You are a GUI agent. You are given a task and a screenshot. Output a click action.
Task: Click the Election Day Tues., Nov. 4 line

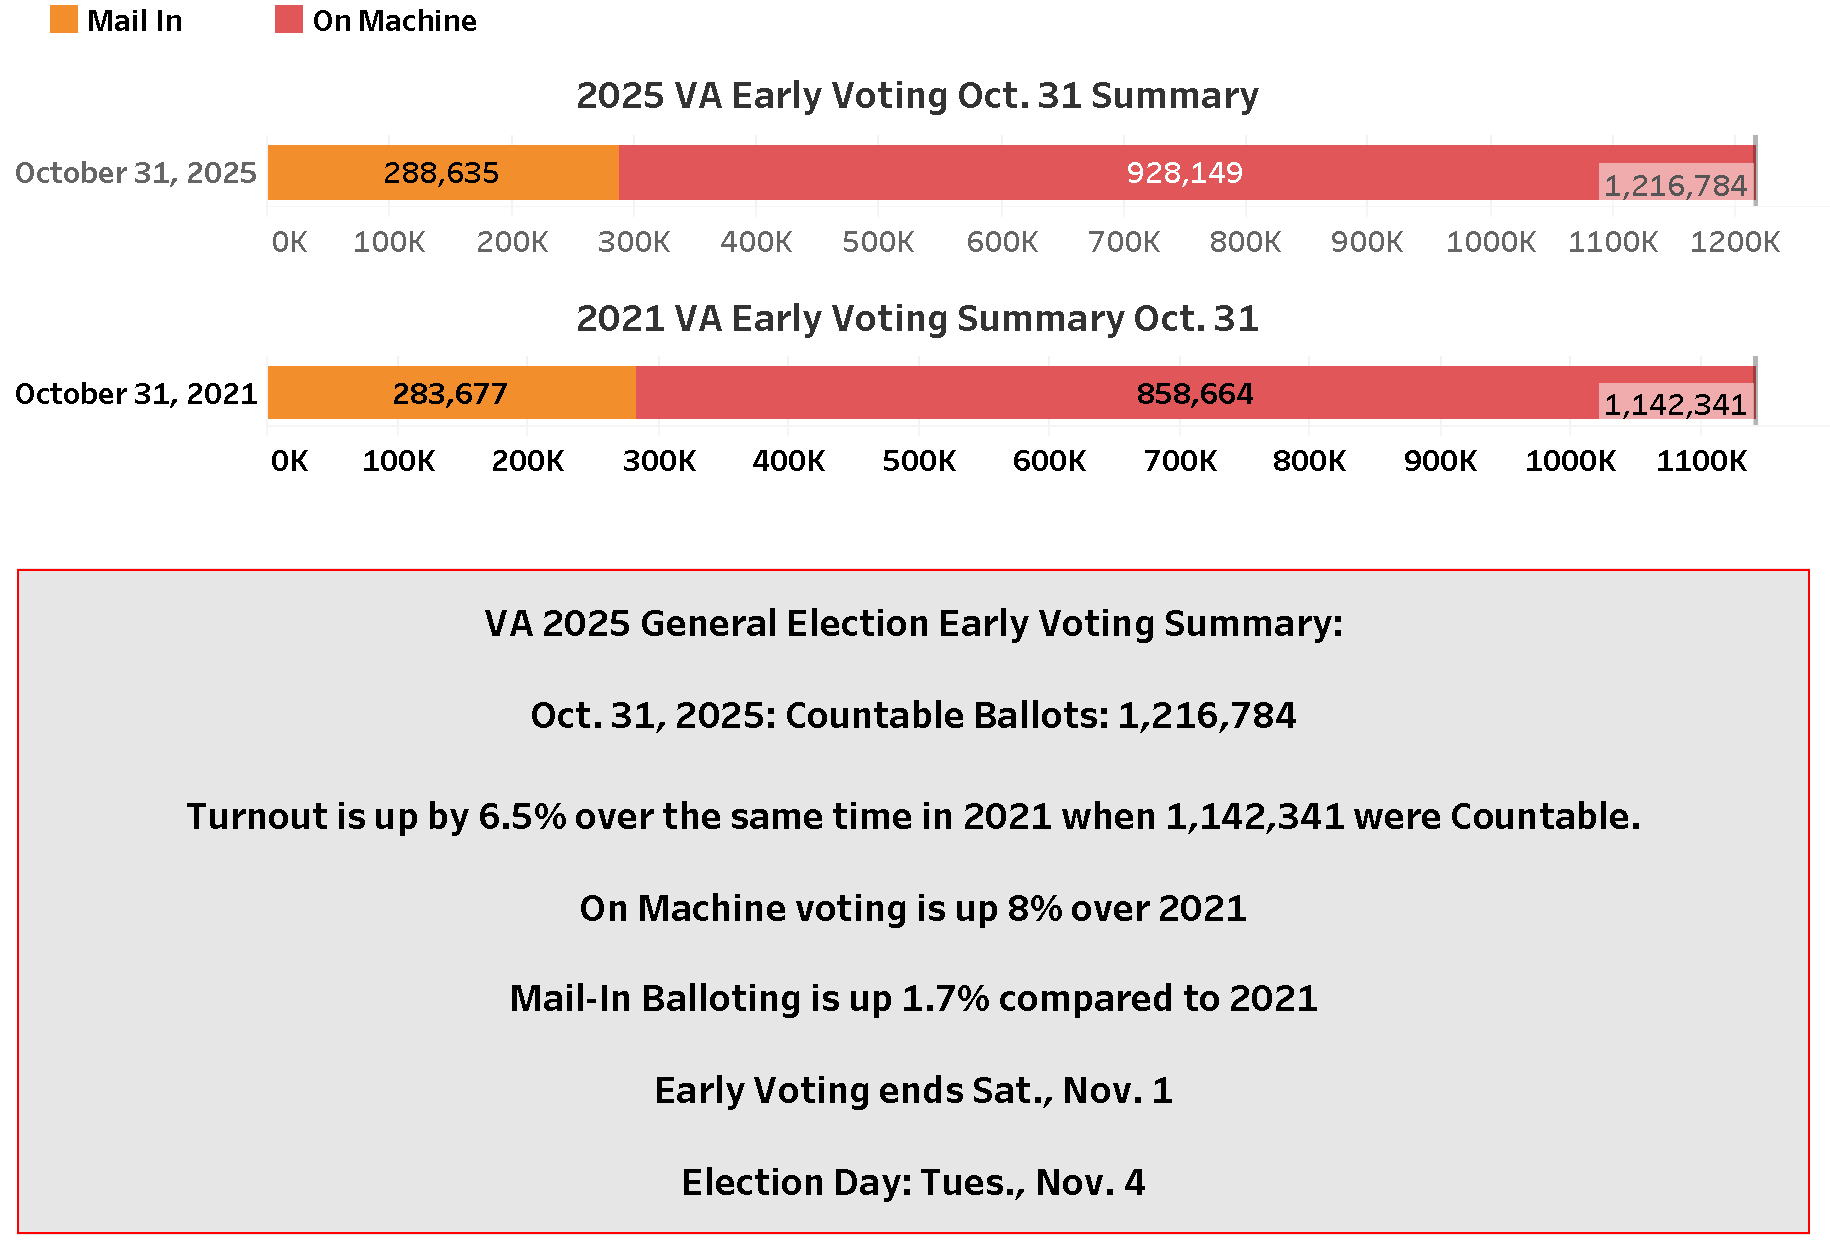click(913, 1183)
